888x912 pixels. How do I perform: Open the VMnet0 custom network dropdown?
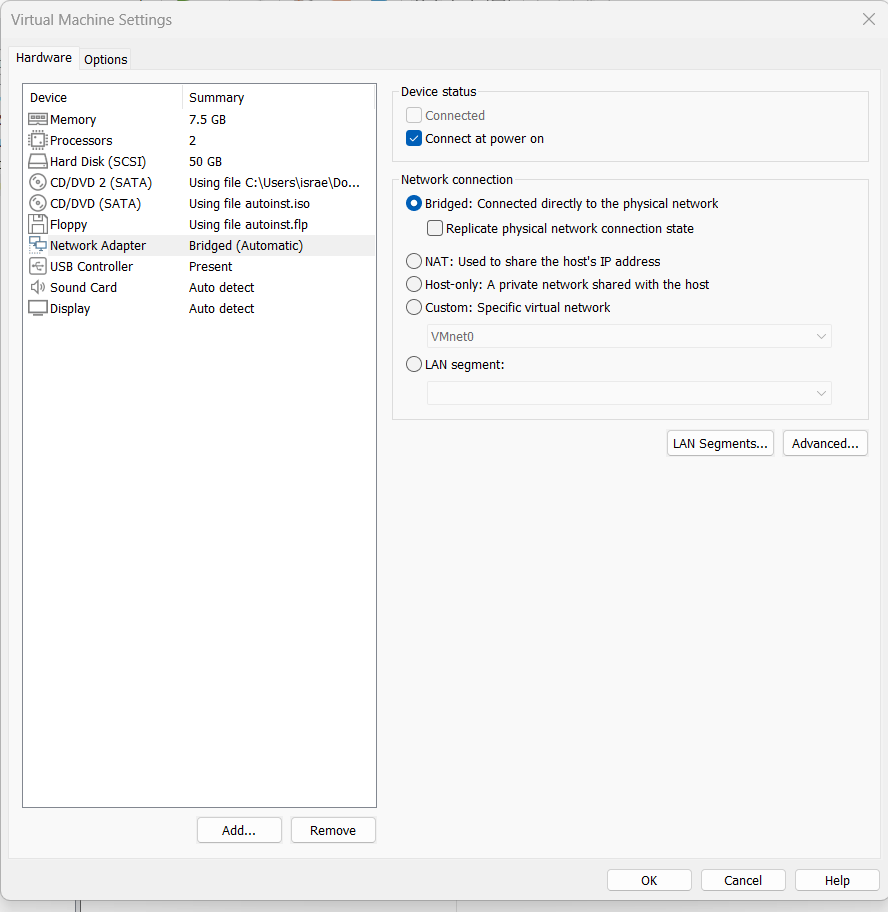coord(628,337)
